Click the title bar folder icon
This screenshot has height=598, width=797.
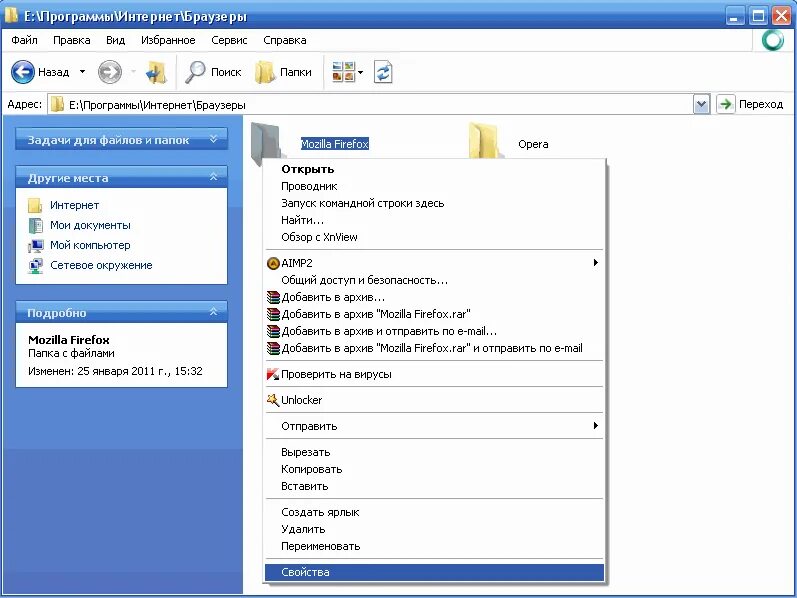pos(11,16)
